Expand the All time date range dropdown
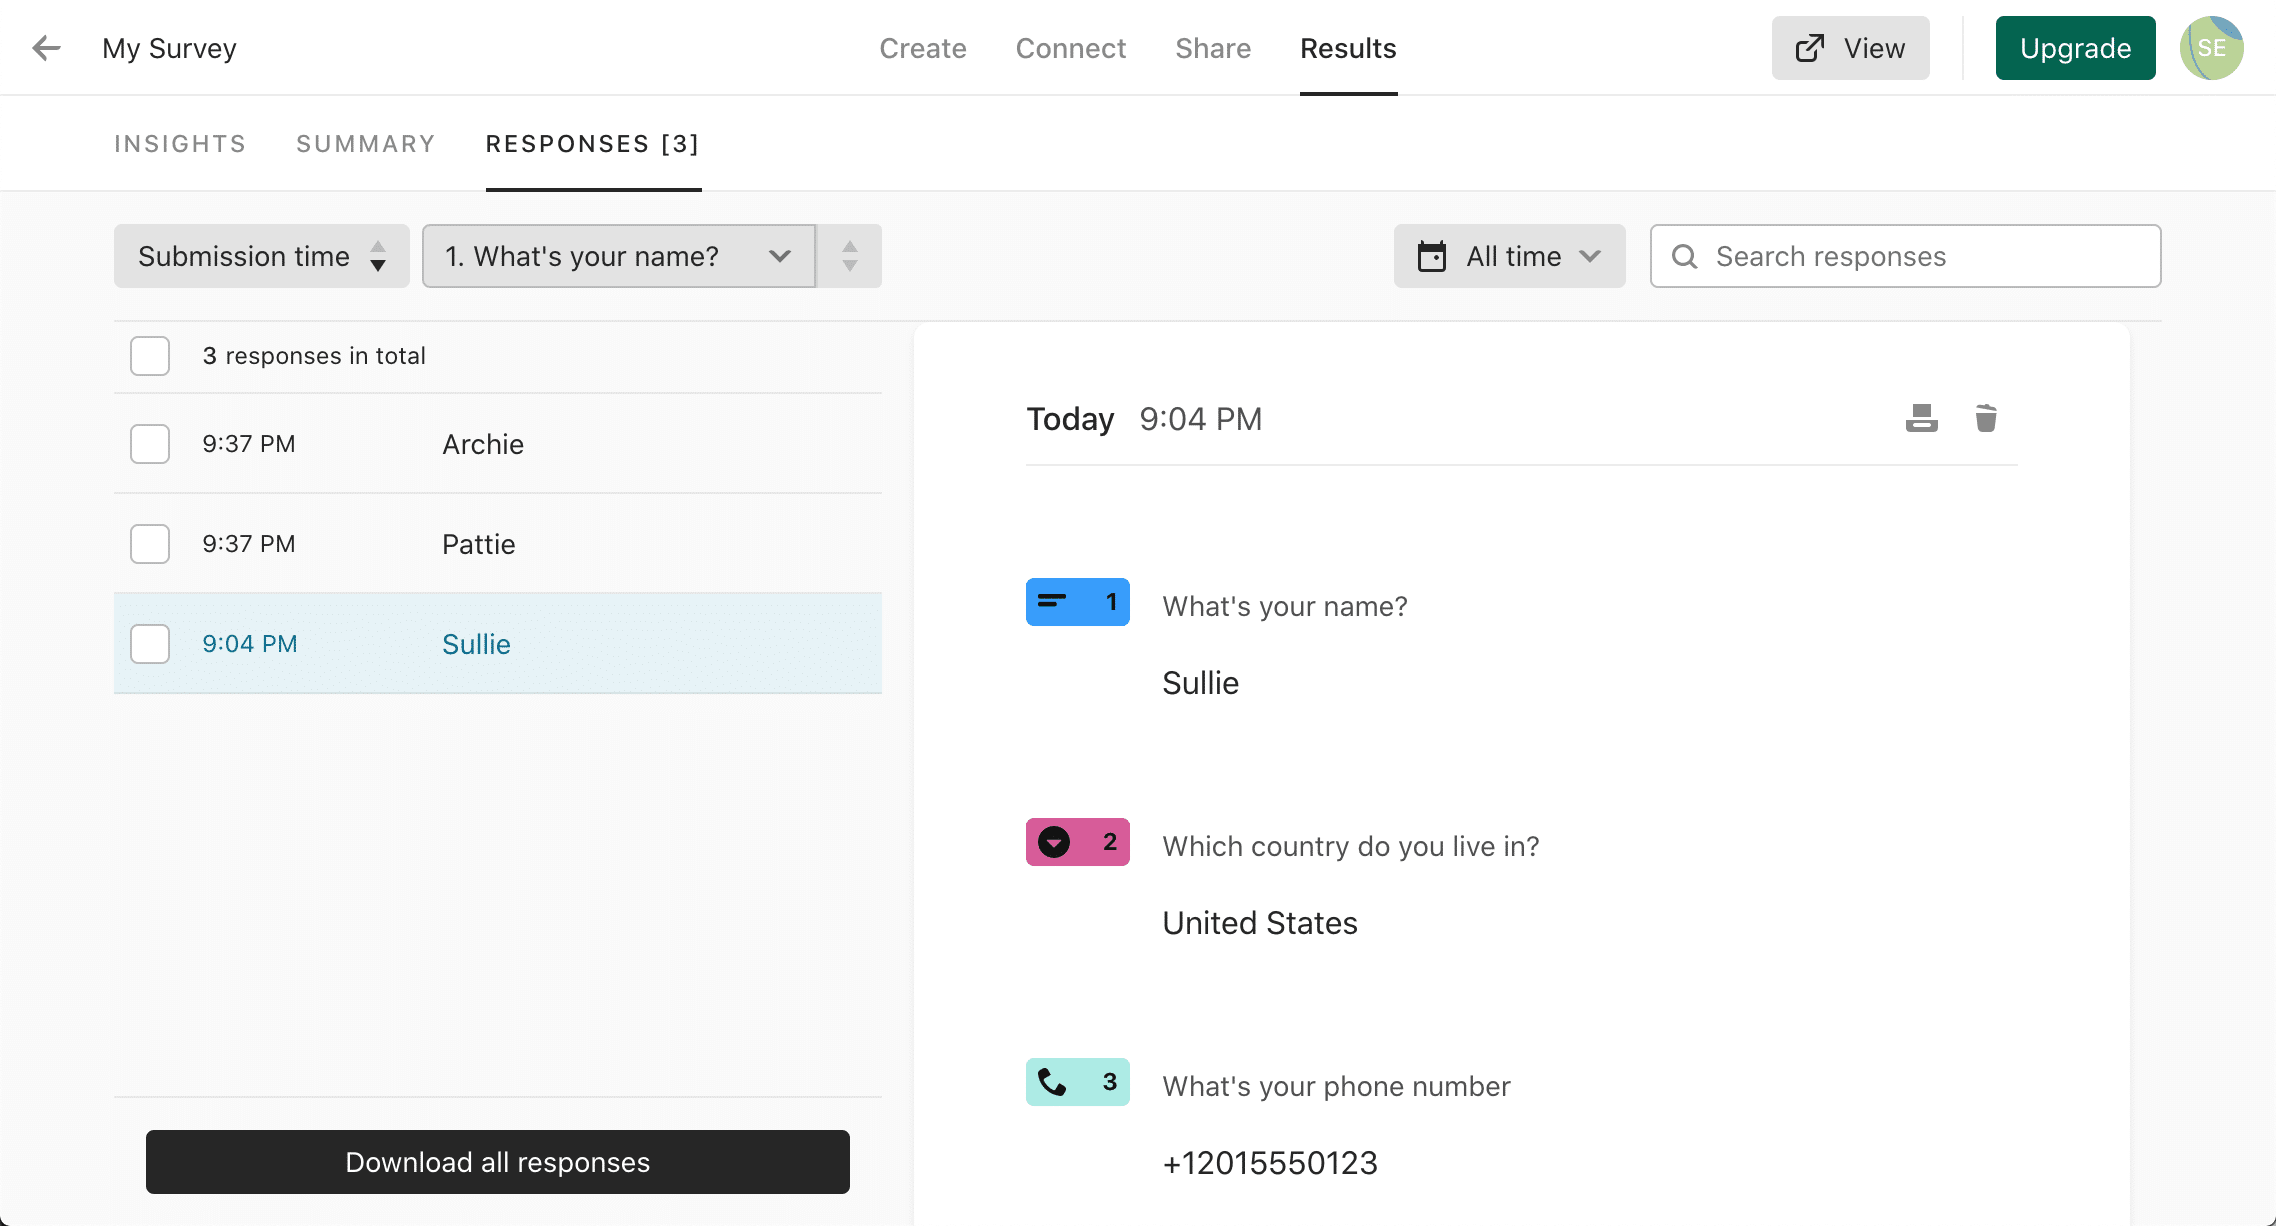 1505,255
